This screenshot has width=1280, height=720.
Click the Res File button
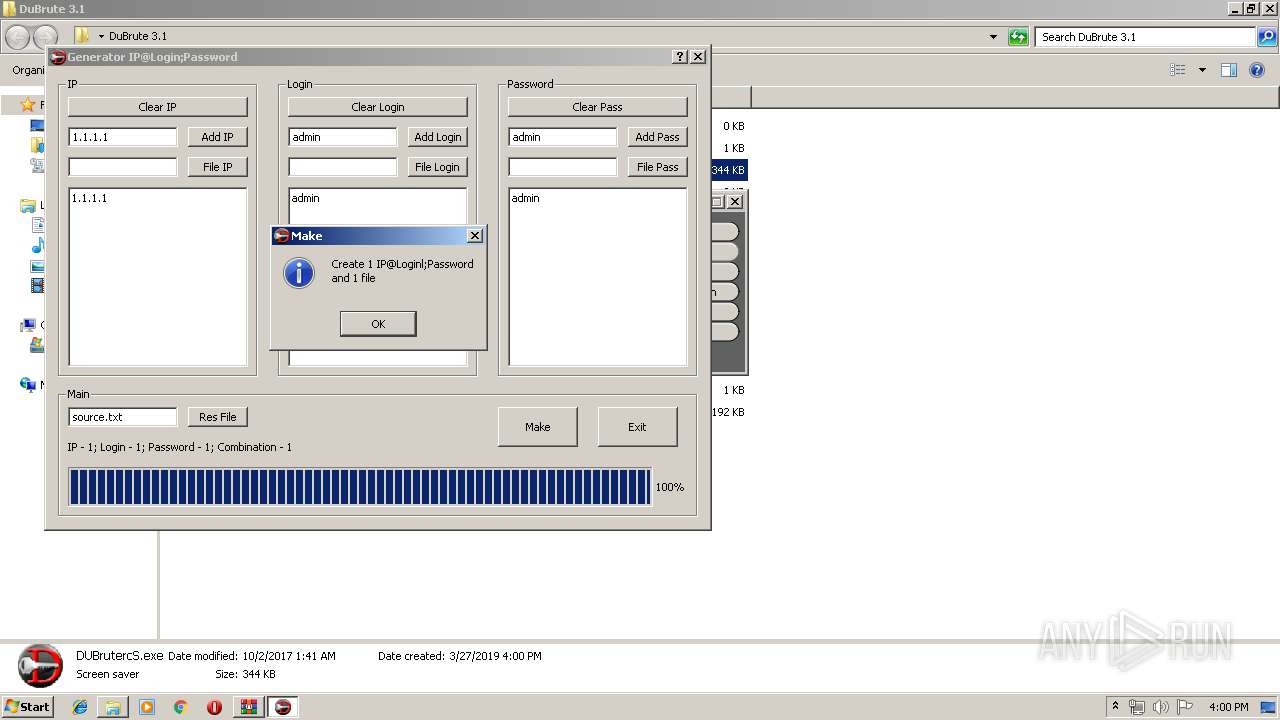pyautogui.click(x=217, y=417)
